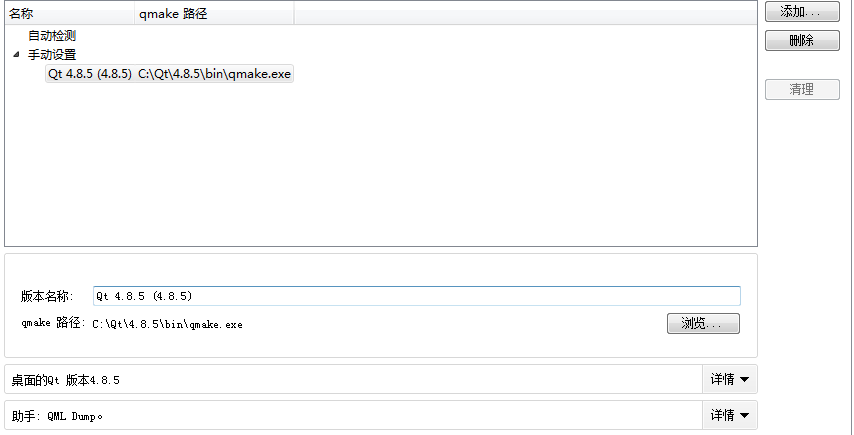This screenshot has height=435, width=854.
Task: Focus the 版本名称 text field
Action: point(416,296)
